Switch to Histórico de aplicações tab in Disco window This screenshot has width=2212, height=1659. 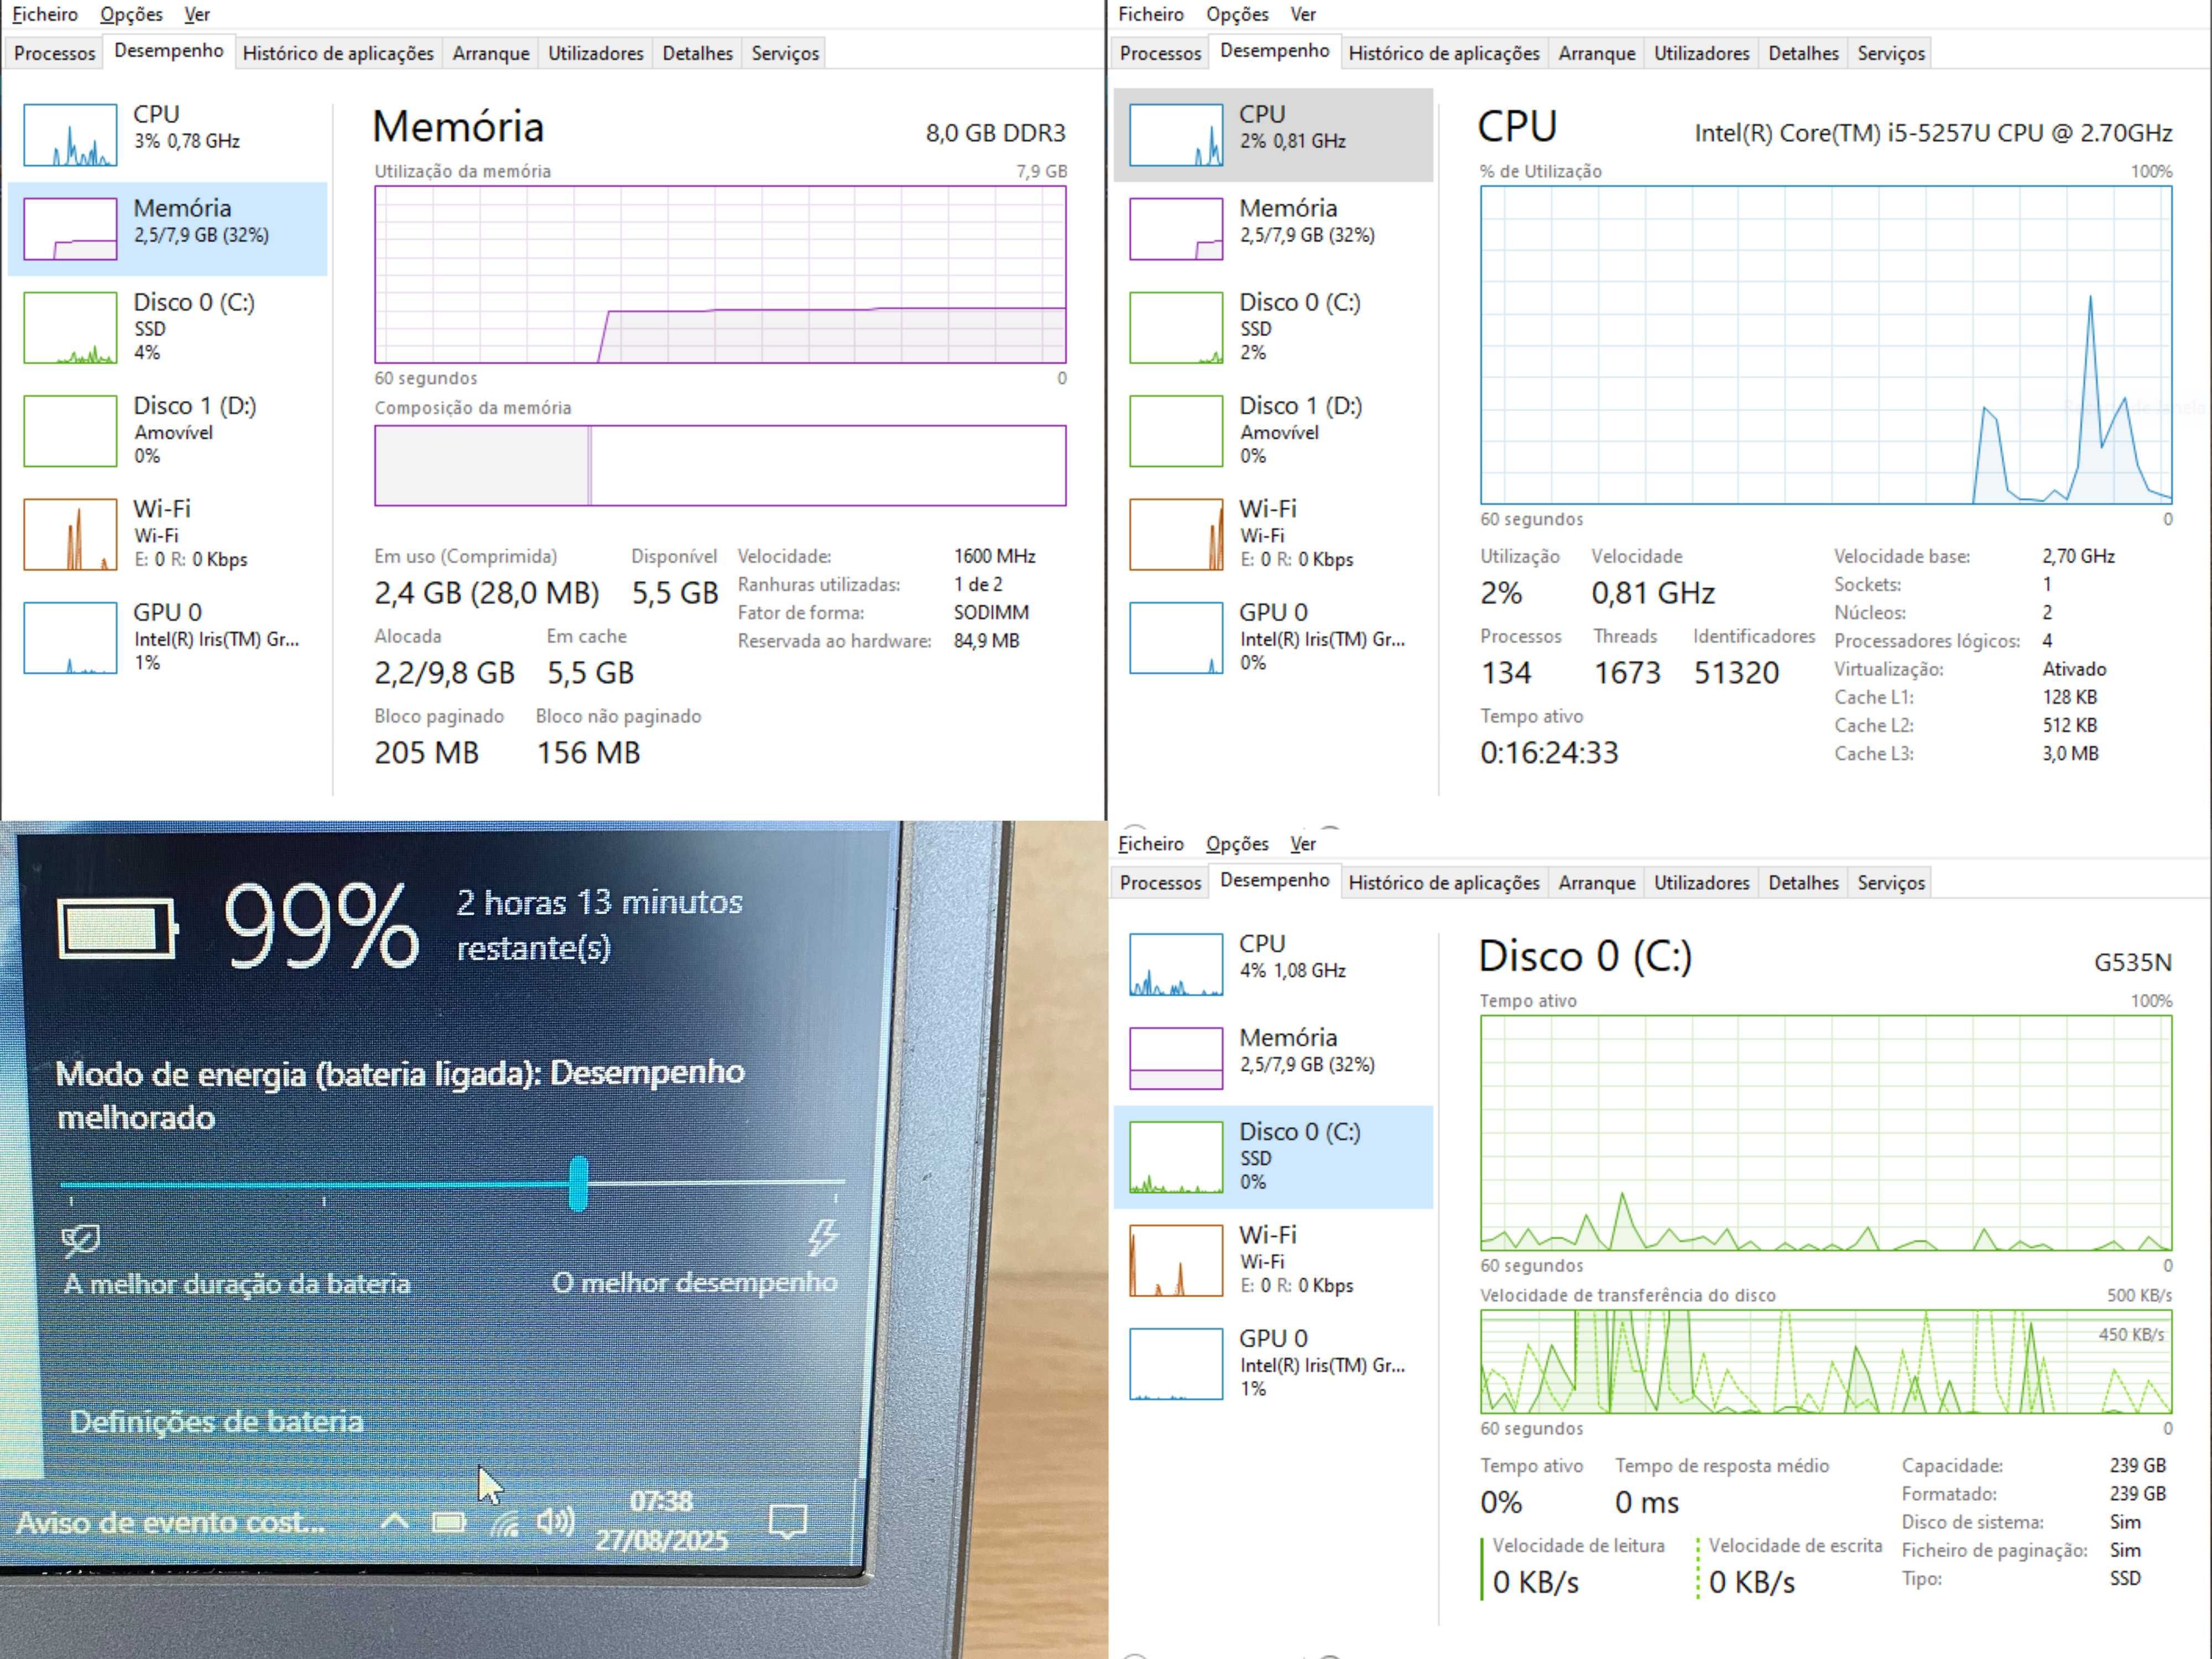[1444, 883]
